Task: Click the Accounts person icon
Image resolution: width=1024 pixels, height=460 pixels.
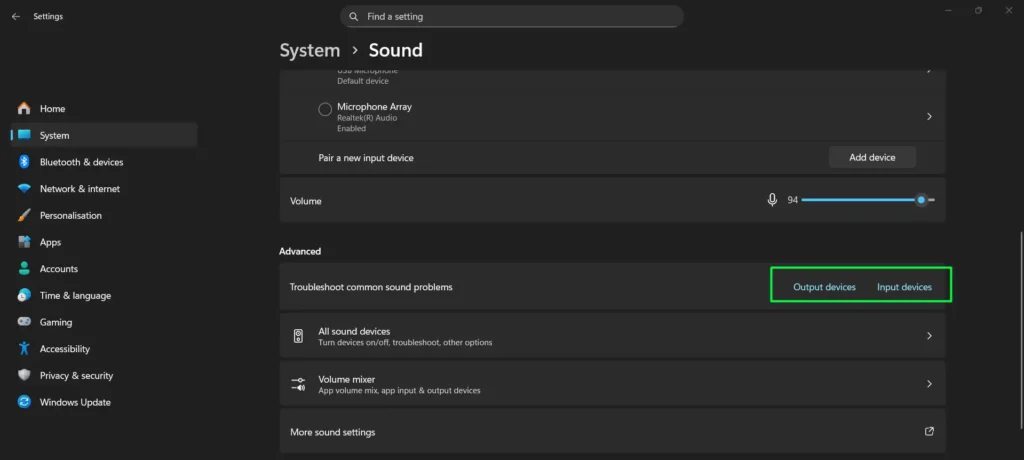Action: [x=24, y=269]
